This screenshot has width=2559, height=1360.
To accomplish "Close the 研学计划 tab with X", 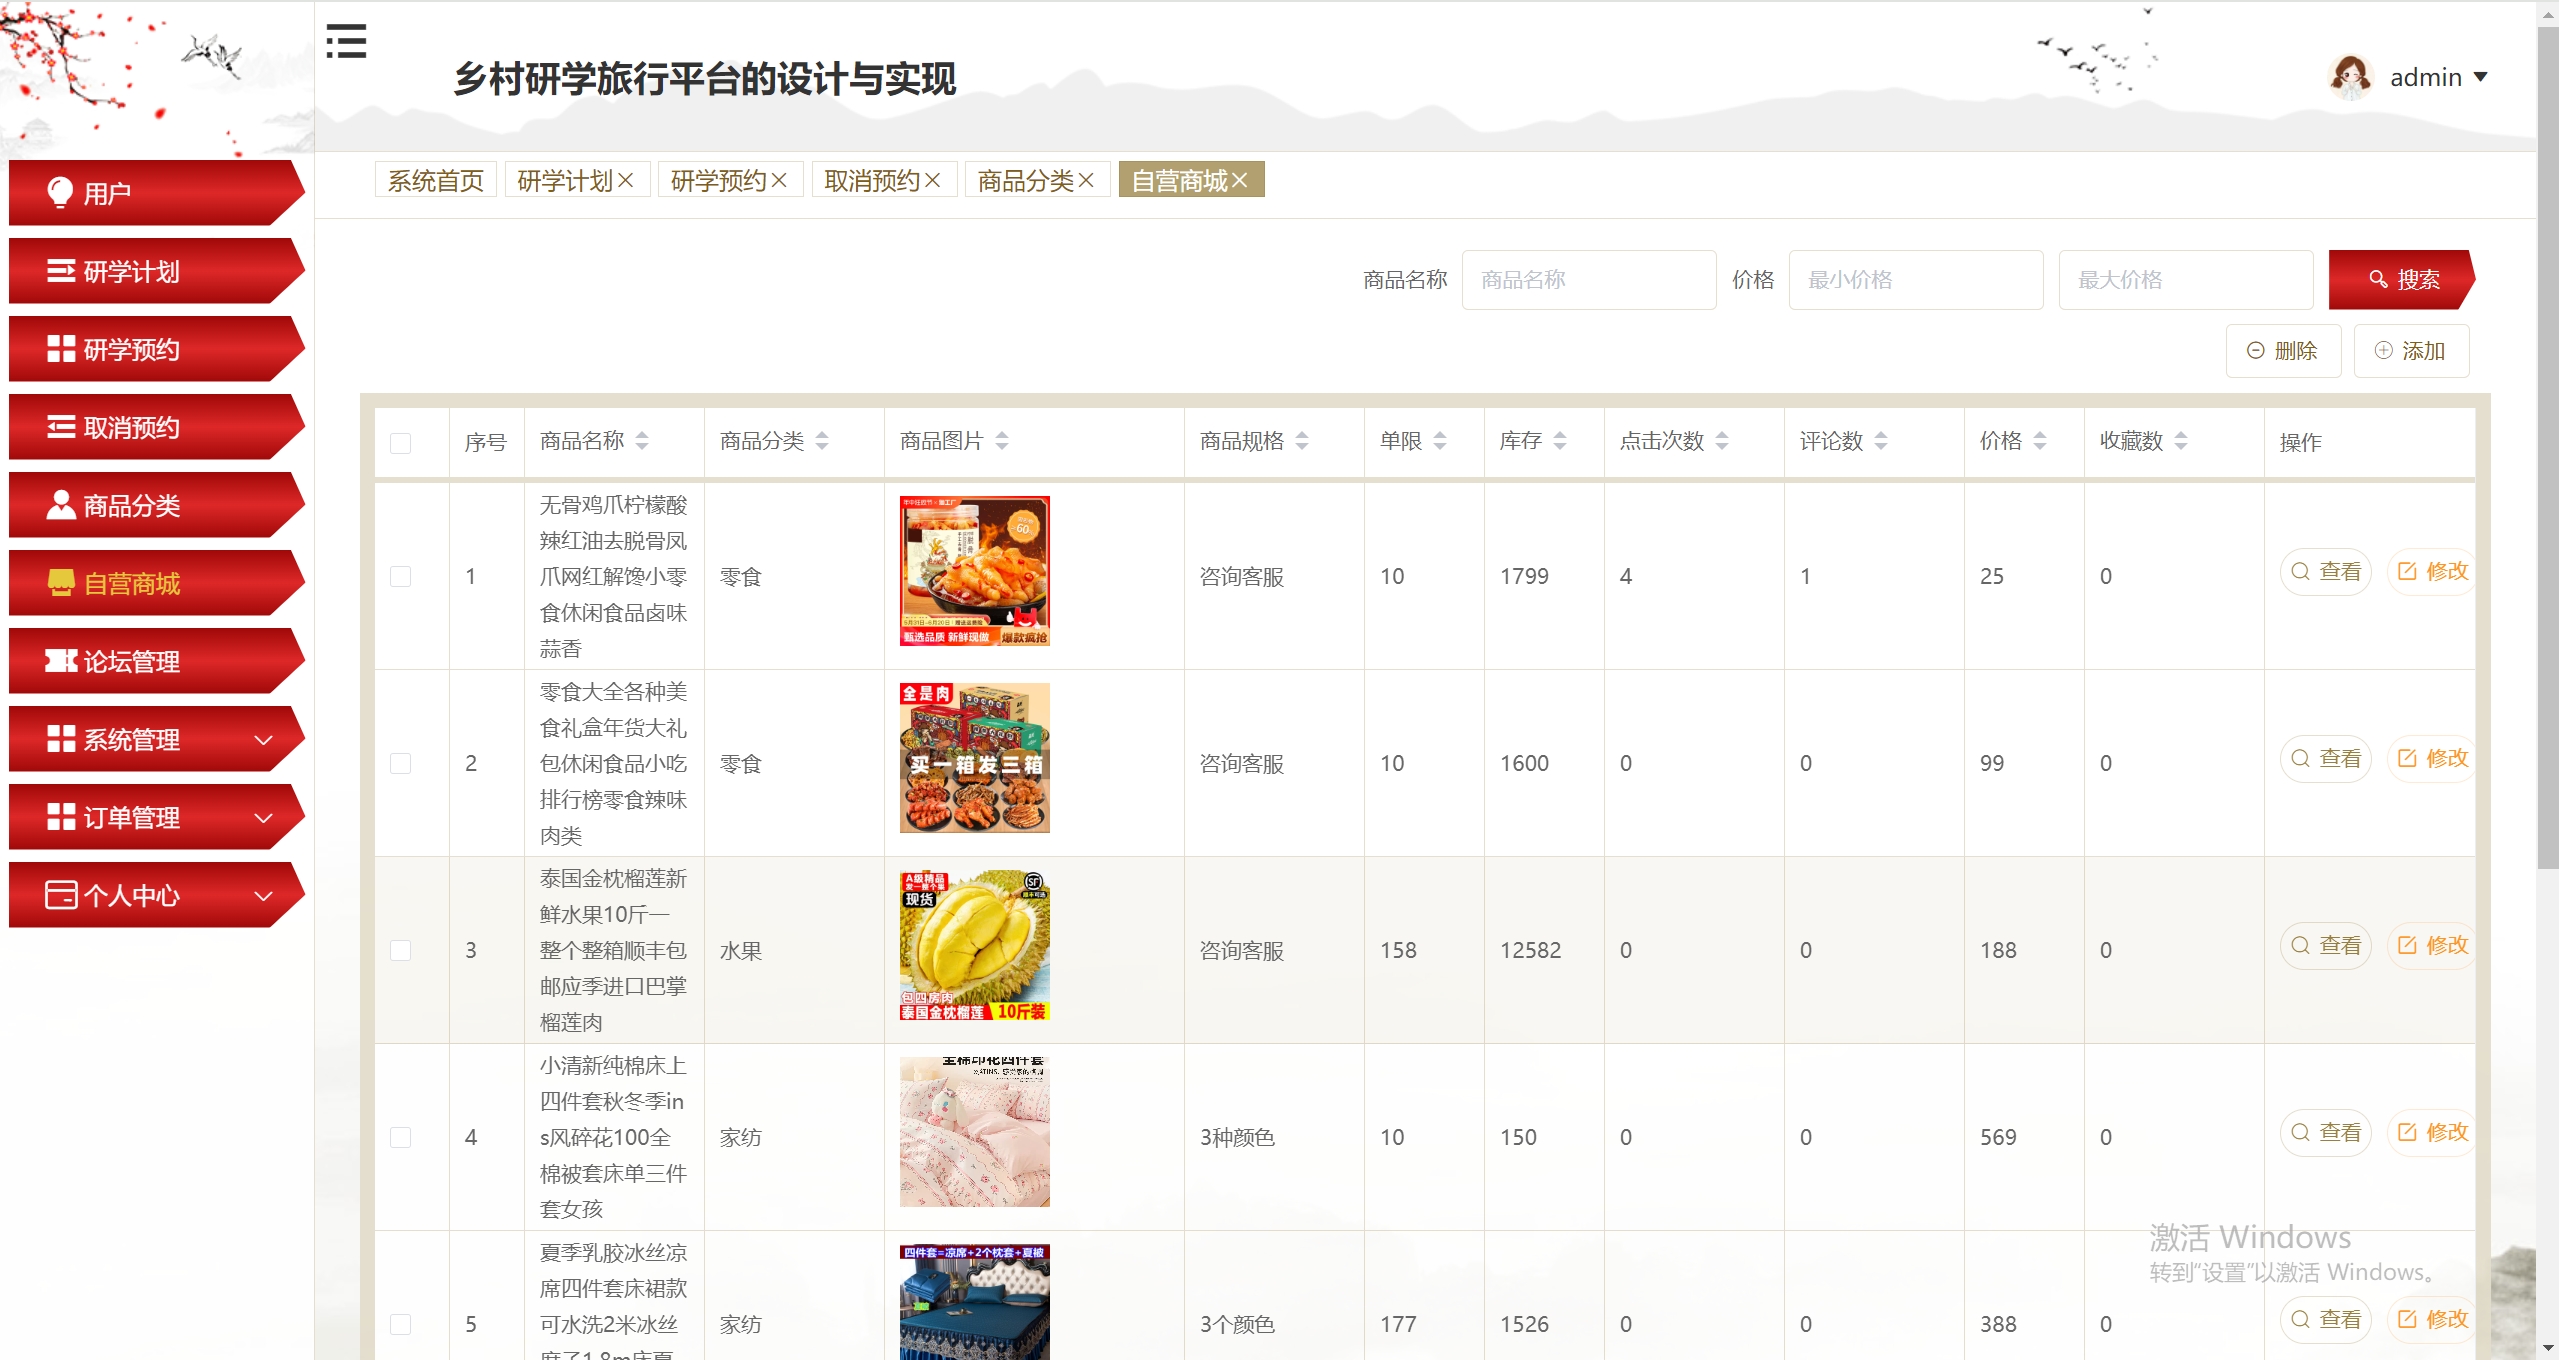I will tap(626, 180).
